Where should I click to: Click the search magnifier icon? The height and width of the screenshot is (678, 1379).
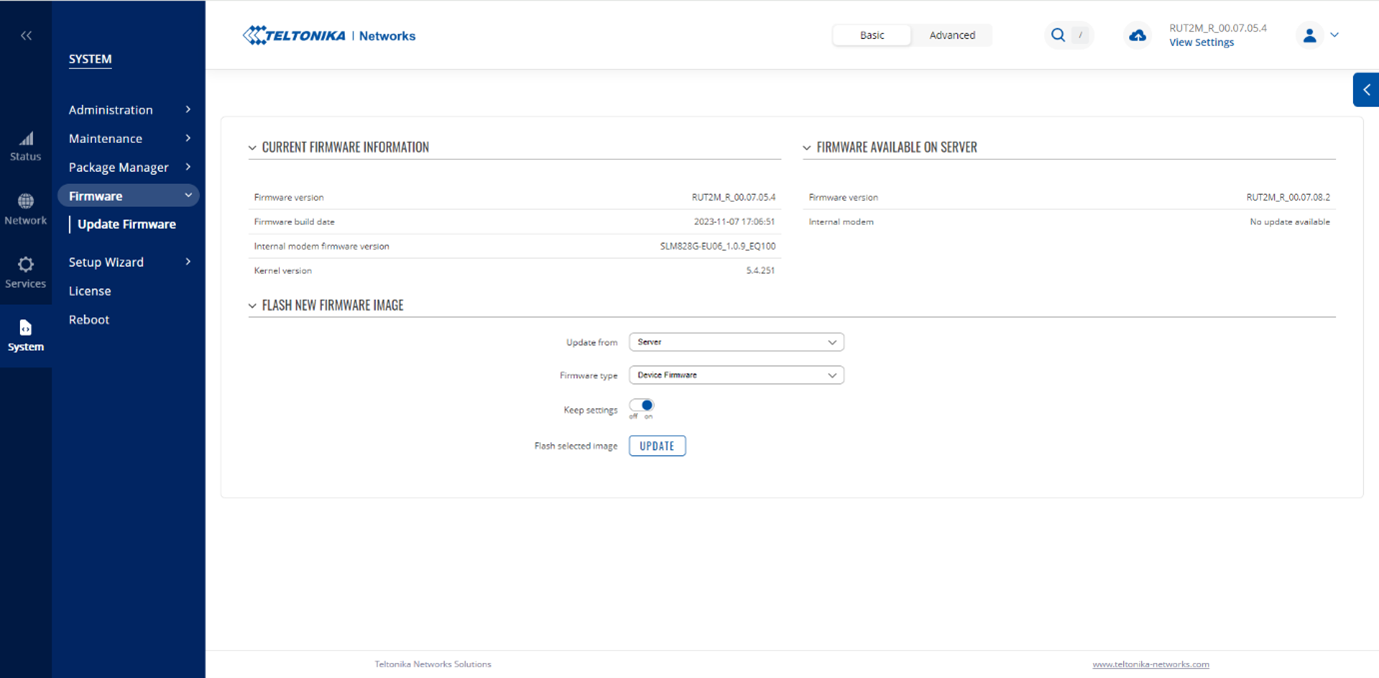(x=1058, y=36)
